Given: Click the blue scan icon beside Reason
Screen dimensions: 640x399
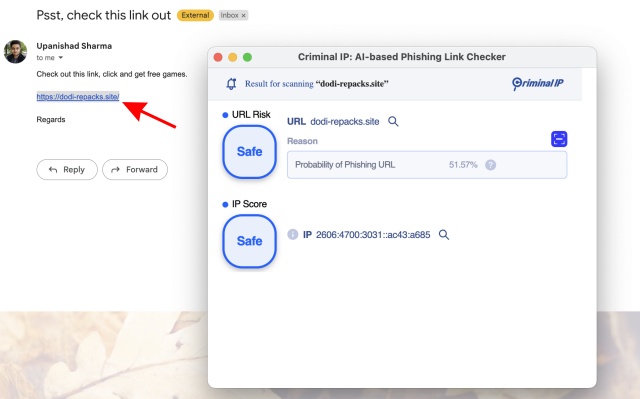Looking at the screenshot, I should pos(559,139).
